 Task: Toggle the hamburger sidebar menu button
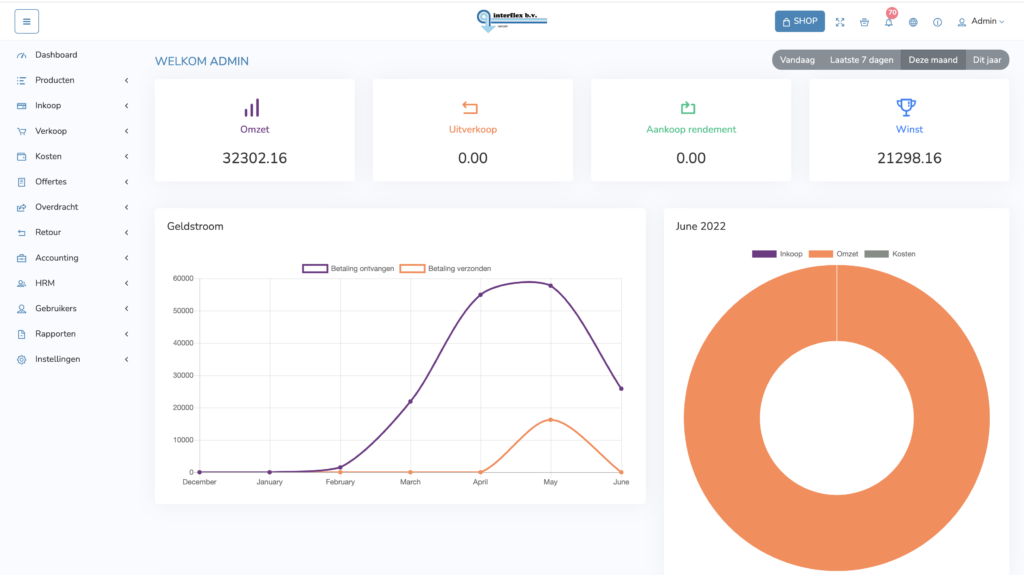tap(27, 22)
